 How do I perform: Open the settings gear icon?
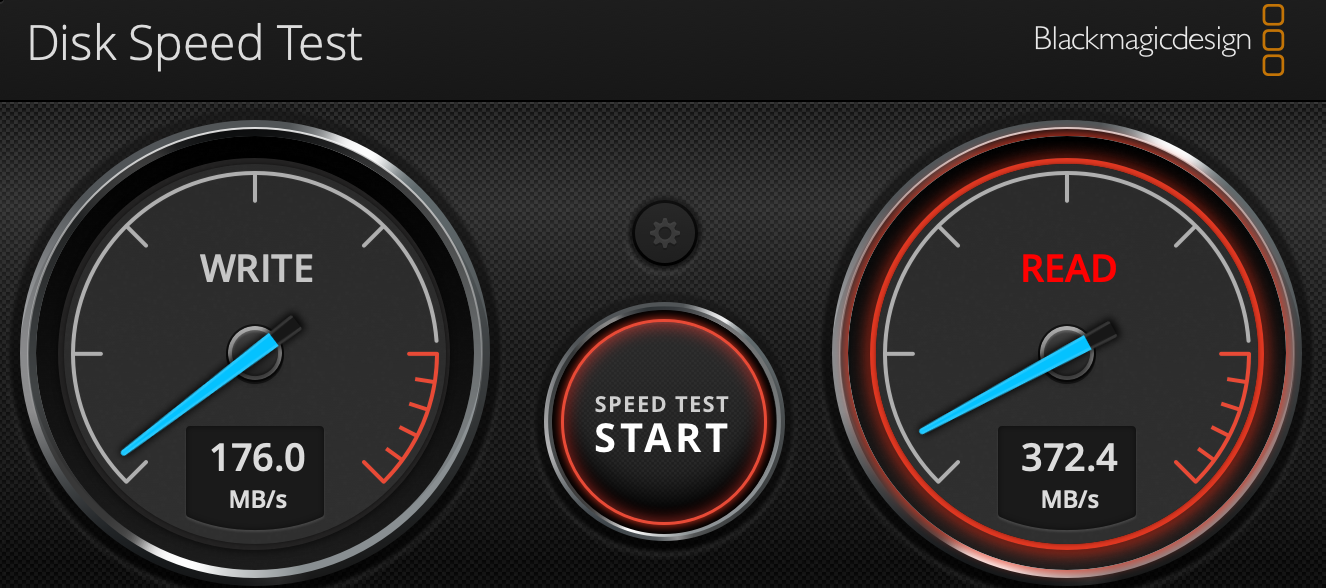pyautogui.click(x=664, y=234)
